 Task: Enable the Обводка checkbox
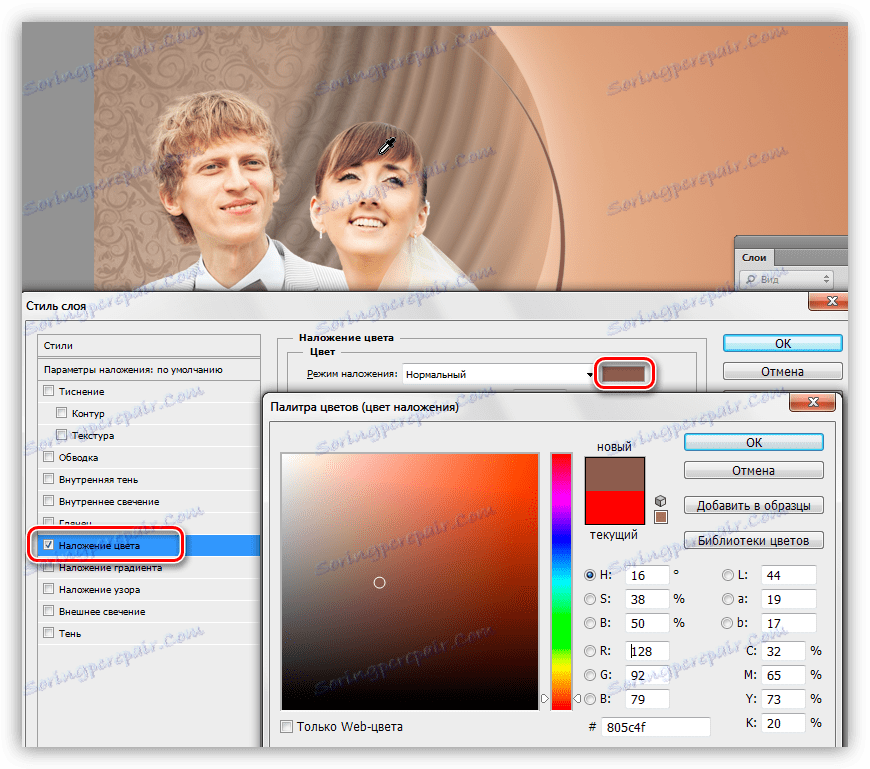coord(48,457)
